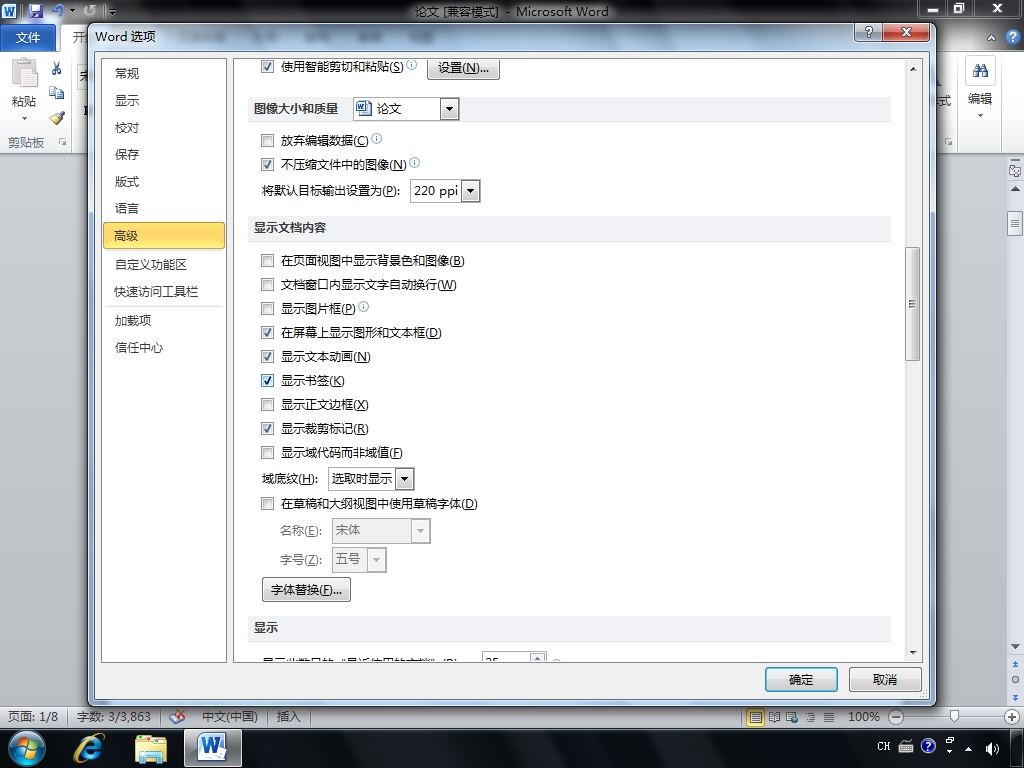1024x768 pixels.
Task: Enable 文档窗口内显示文字自动换行 checkbox
Action: click(x=267, y=285)
